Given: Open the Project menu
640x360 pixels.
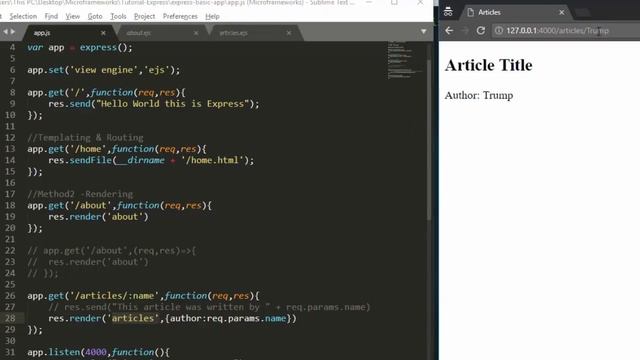Looking at the screenshot, I should (x=144, y=16).
